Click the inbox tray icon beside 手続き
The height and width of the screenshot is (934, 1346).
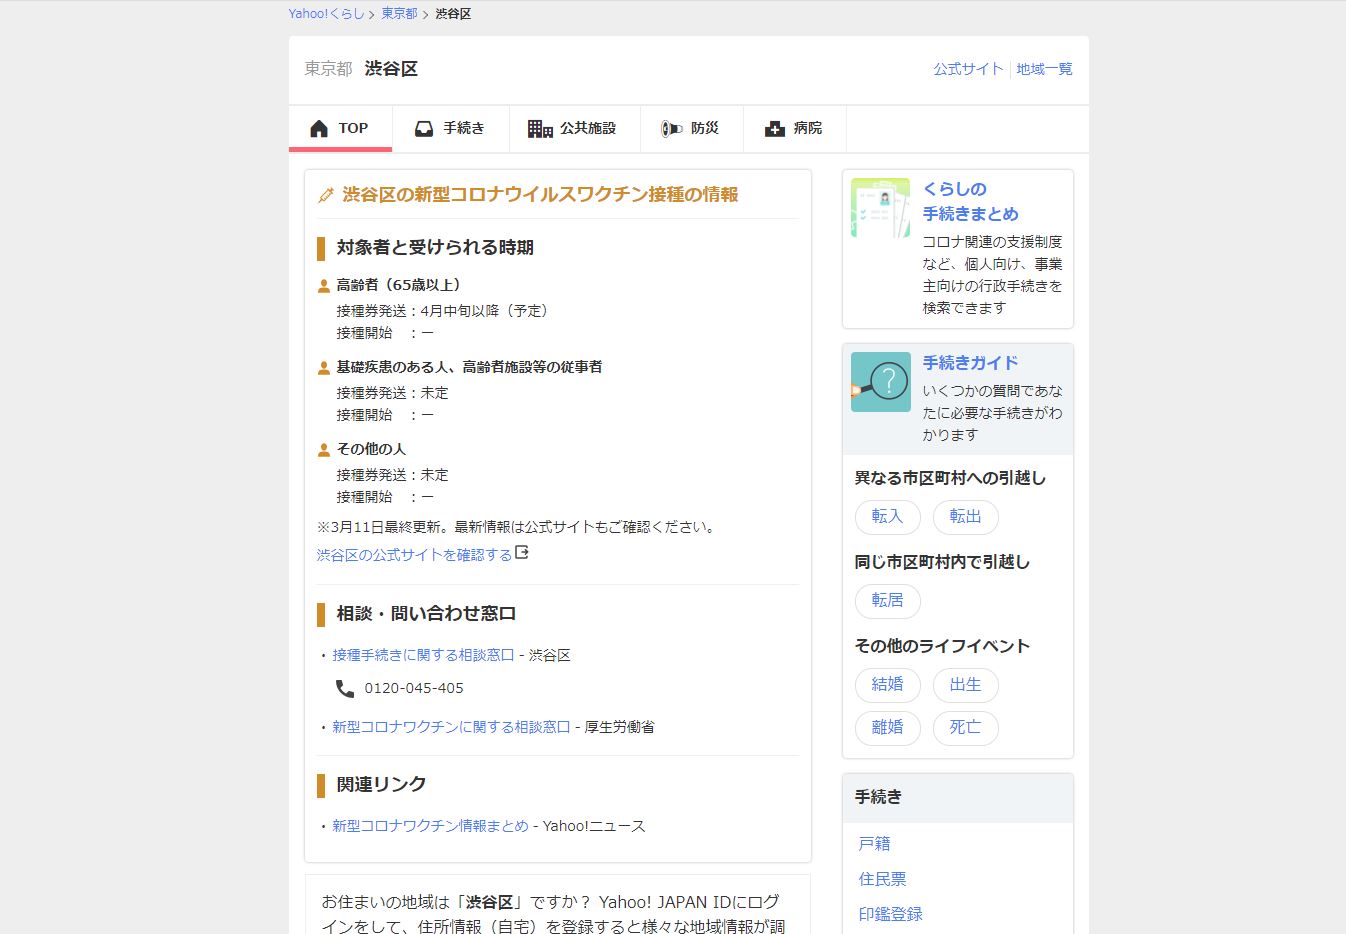click(x=424, y=129)
